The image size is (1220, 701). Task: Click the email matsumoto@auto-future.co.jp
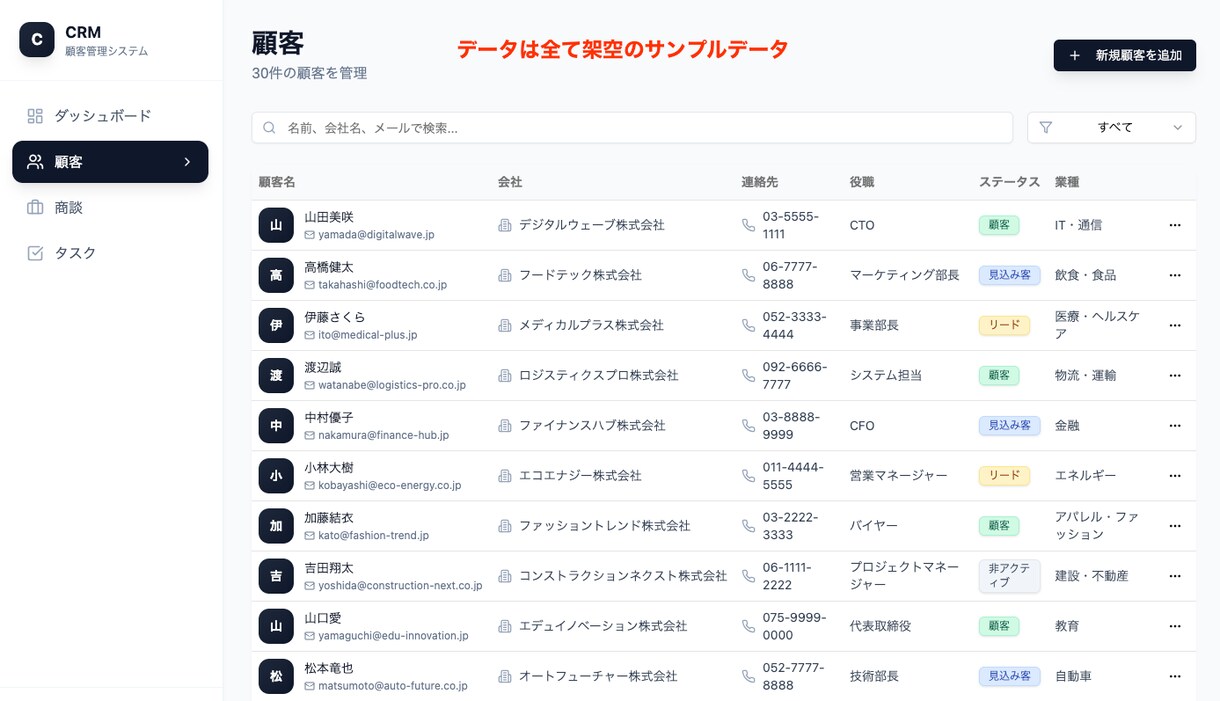coord(393,686)
